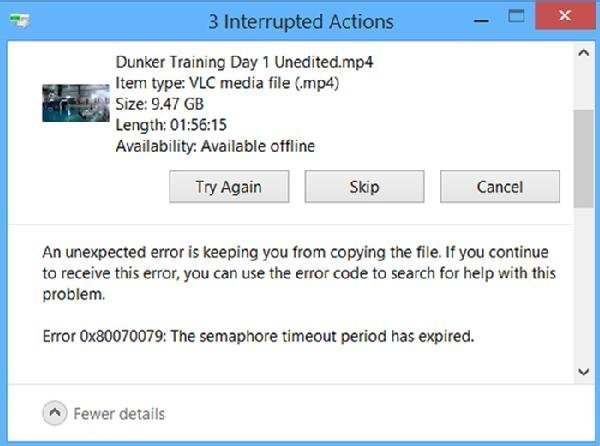Skip the interrupted file copy
Image resolution: width=600 pixels, height=446 pixels.
coord(364,187)
